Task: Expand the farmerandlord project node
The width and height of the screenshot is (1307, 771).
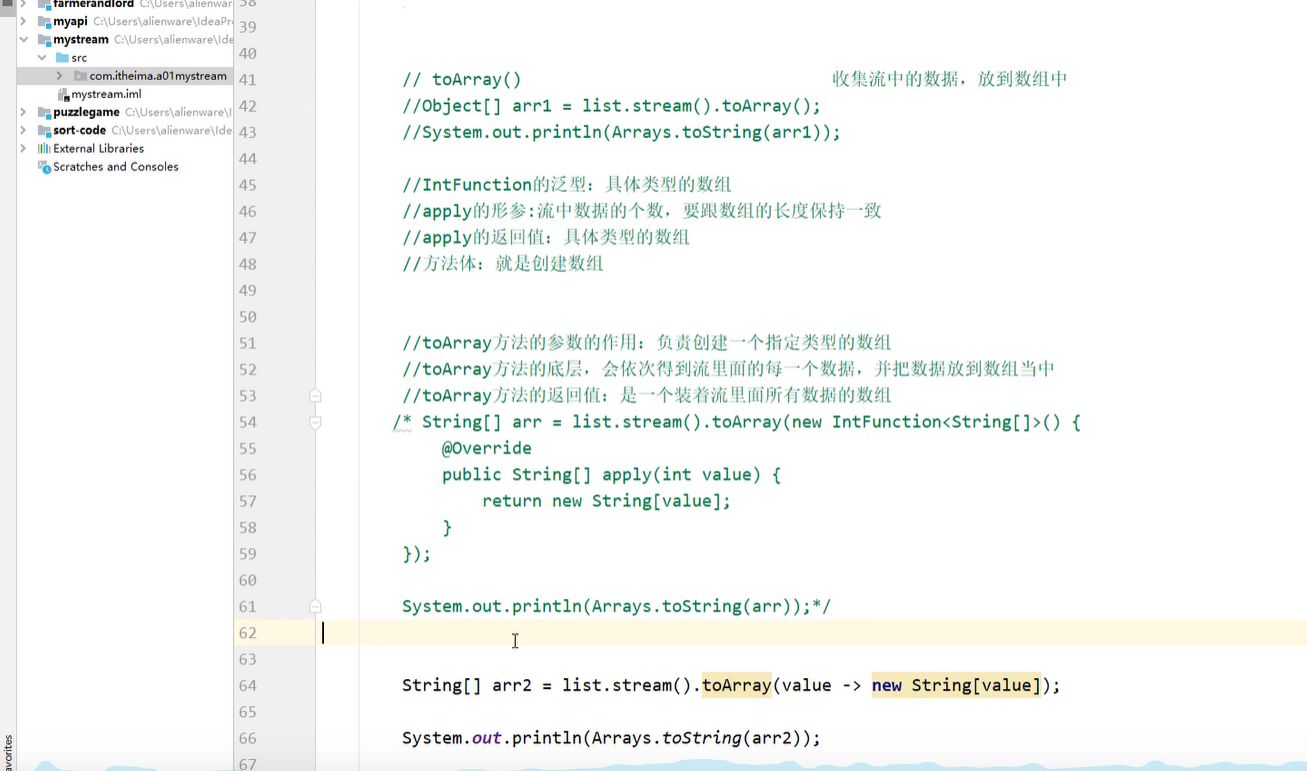Action: pos(22,3)
